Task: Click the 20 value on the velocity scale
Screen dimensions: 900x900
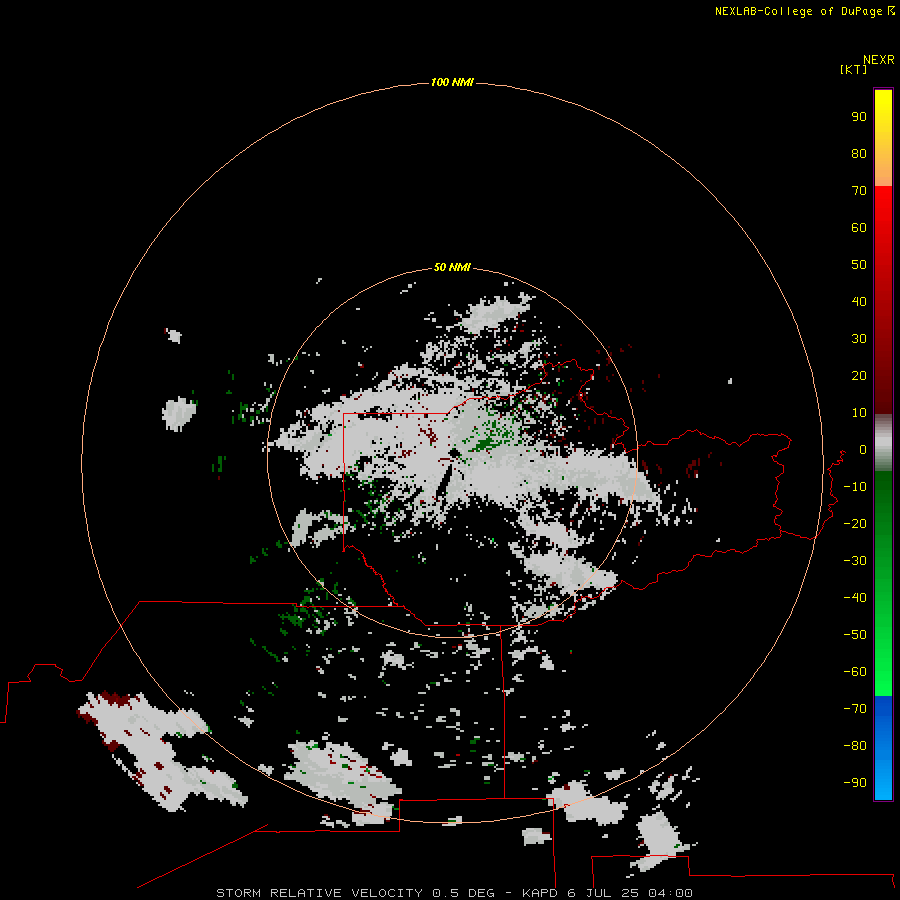Action: 859,375
